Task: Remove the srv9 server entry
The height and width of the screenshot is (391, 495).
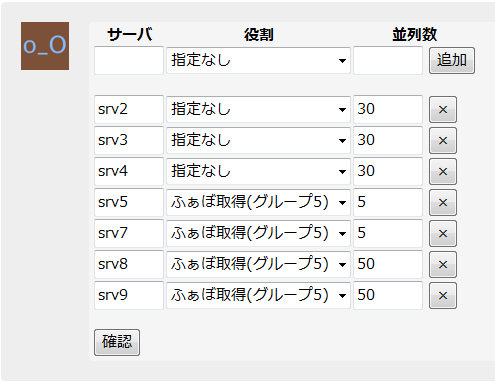Action: [x=443, y=296]
